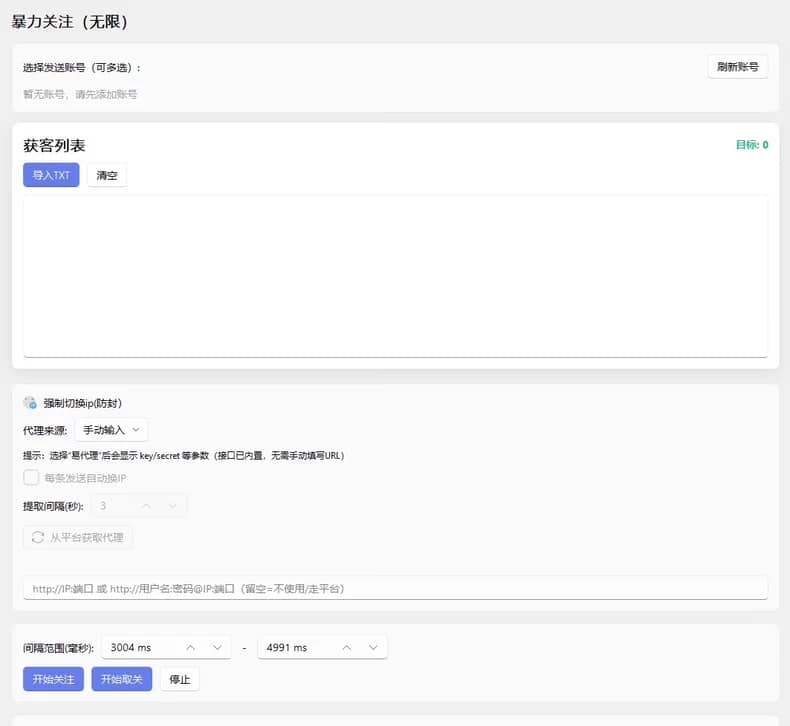Click the 提取间隔(秒) number field
The height and width of the screenshot is (726, 790).
[139, 506]
